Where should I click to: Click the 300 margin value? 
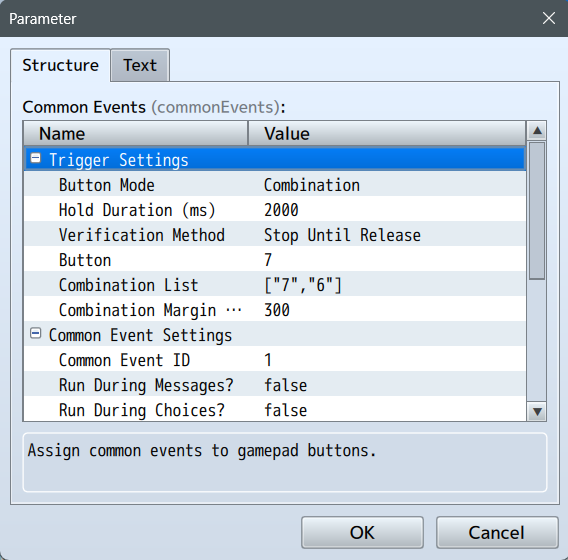277,310
